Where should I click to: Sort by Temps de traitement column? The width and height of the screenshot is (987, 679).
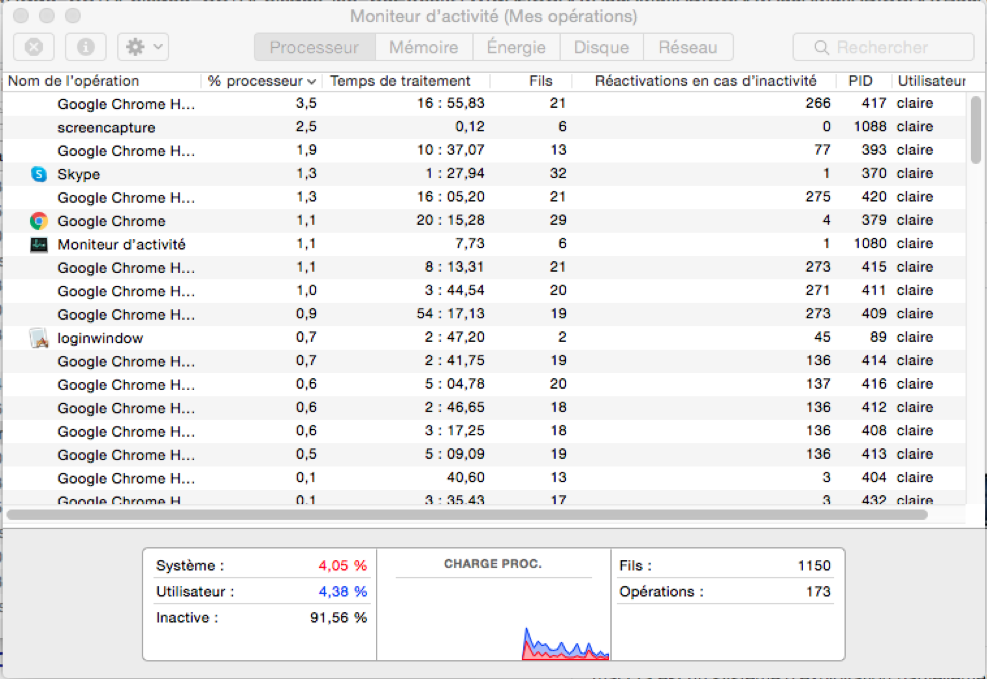click(406, 81)
